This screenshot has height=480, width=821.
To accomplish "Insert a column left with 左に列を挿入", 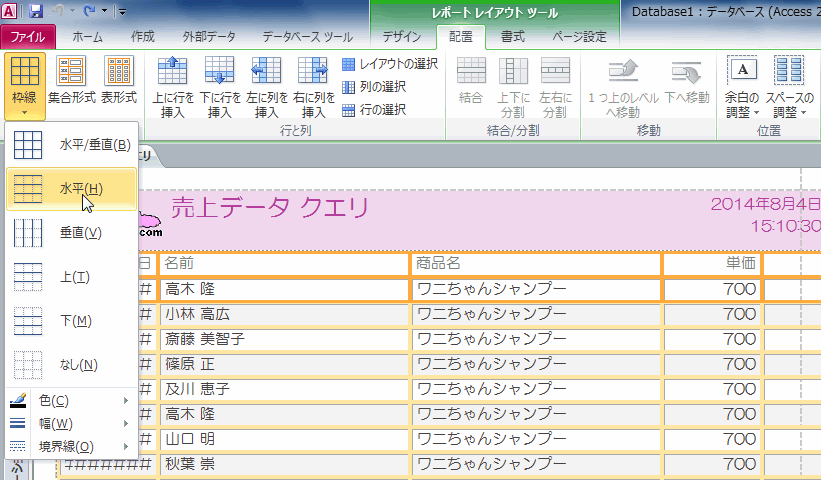I will (267, 87).
